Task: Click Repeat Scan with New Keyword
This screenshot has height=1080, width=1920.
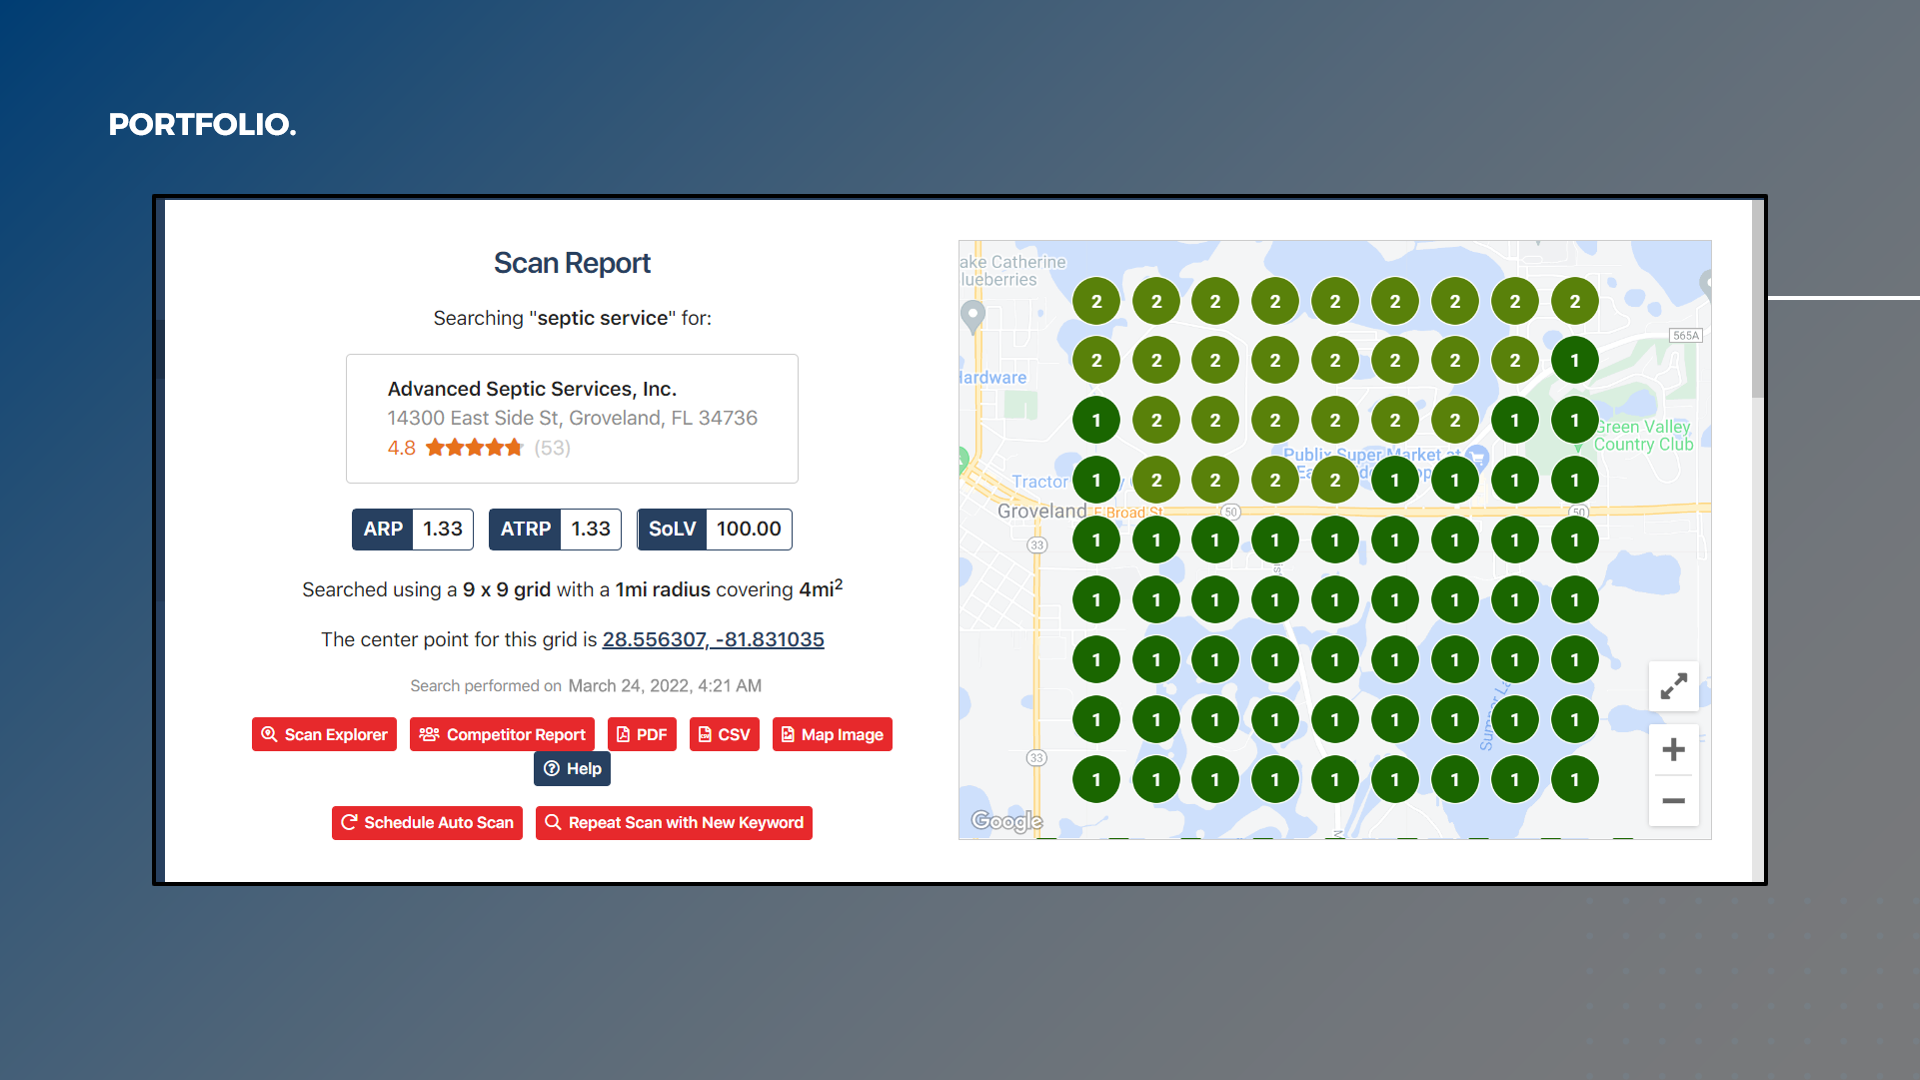Action: click(674, 822)
